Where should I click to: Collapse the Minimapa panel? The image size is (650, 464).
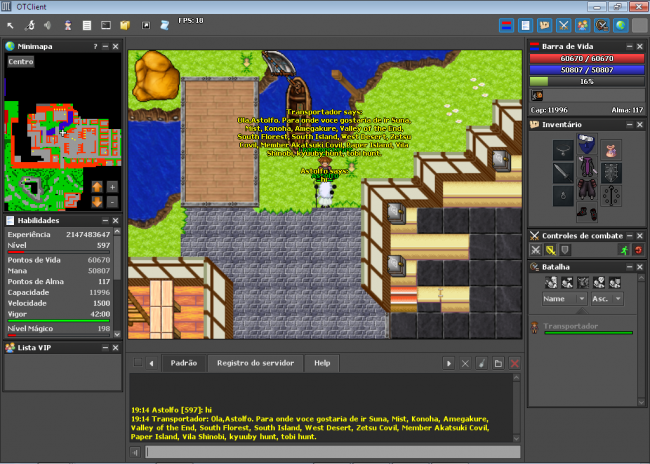click(x=105, y=46)
